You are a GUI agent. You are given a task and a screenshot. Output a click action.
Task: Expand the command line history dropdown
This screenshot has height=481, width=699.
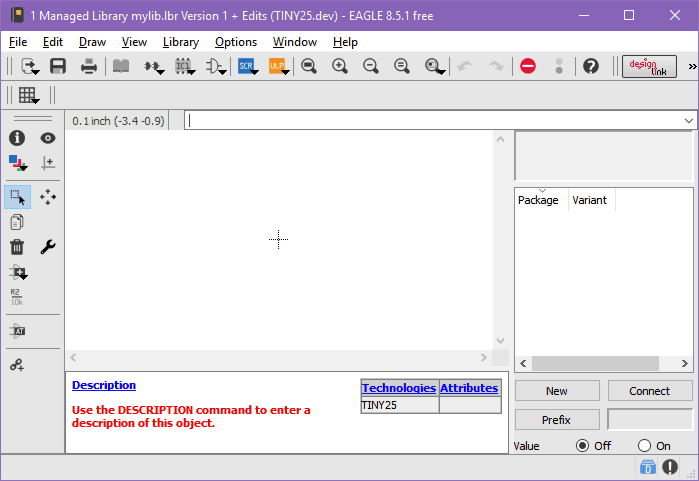tap(688, 120)
